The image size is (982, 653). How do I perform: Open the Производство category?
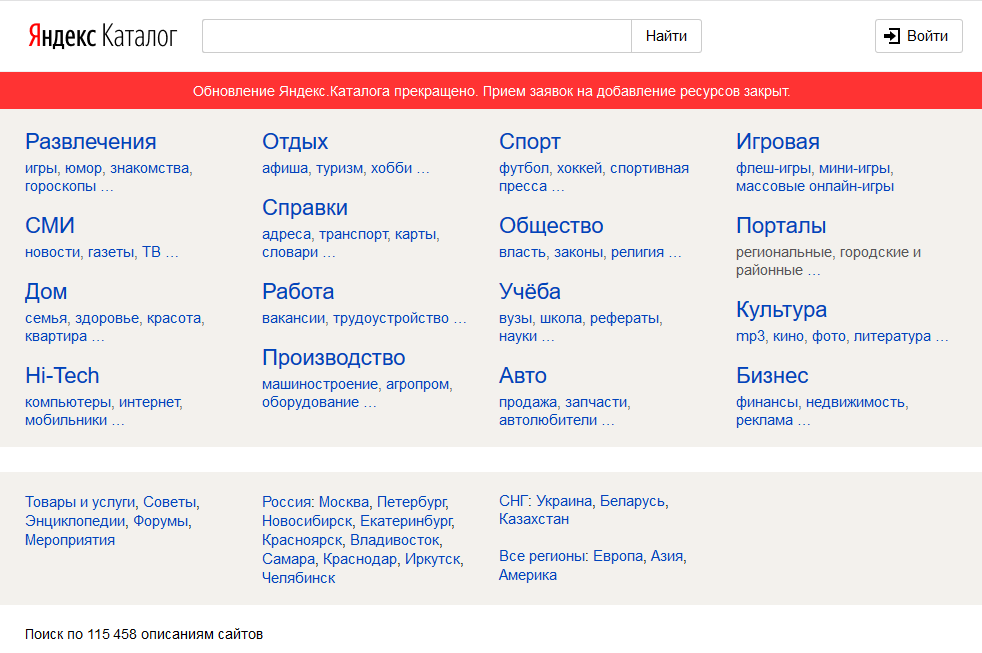(335, 357)
